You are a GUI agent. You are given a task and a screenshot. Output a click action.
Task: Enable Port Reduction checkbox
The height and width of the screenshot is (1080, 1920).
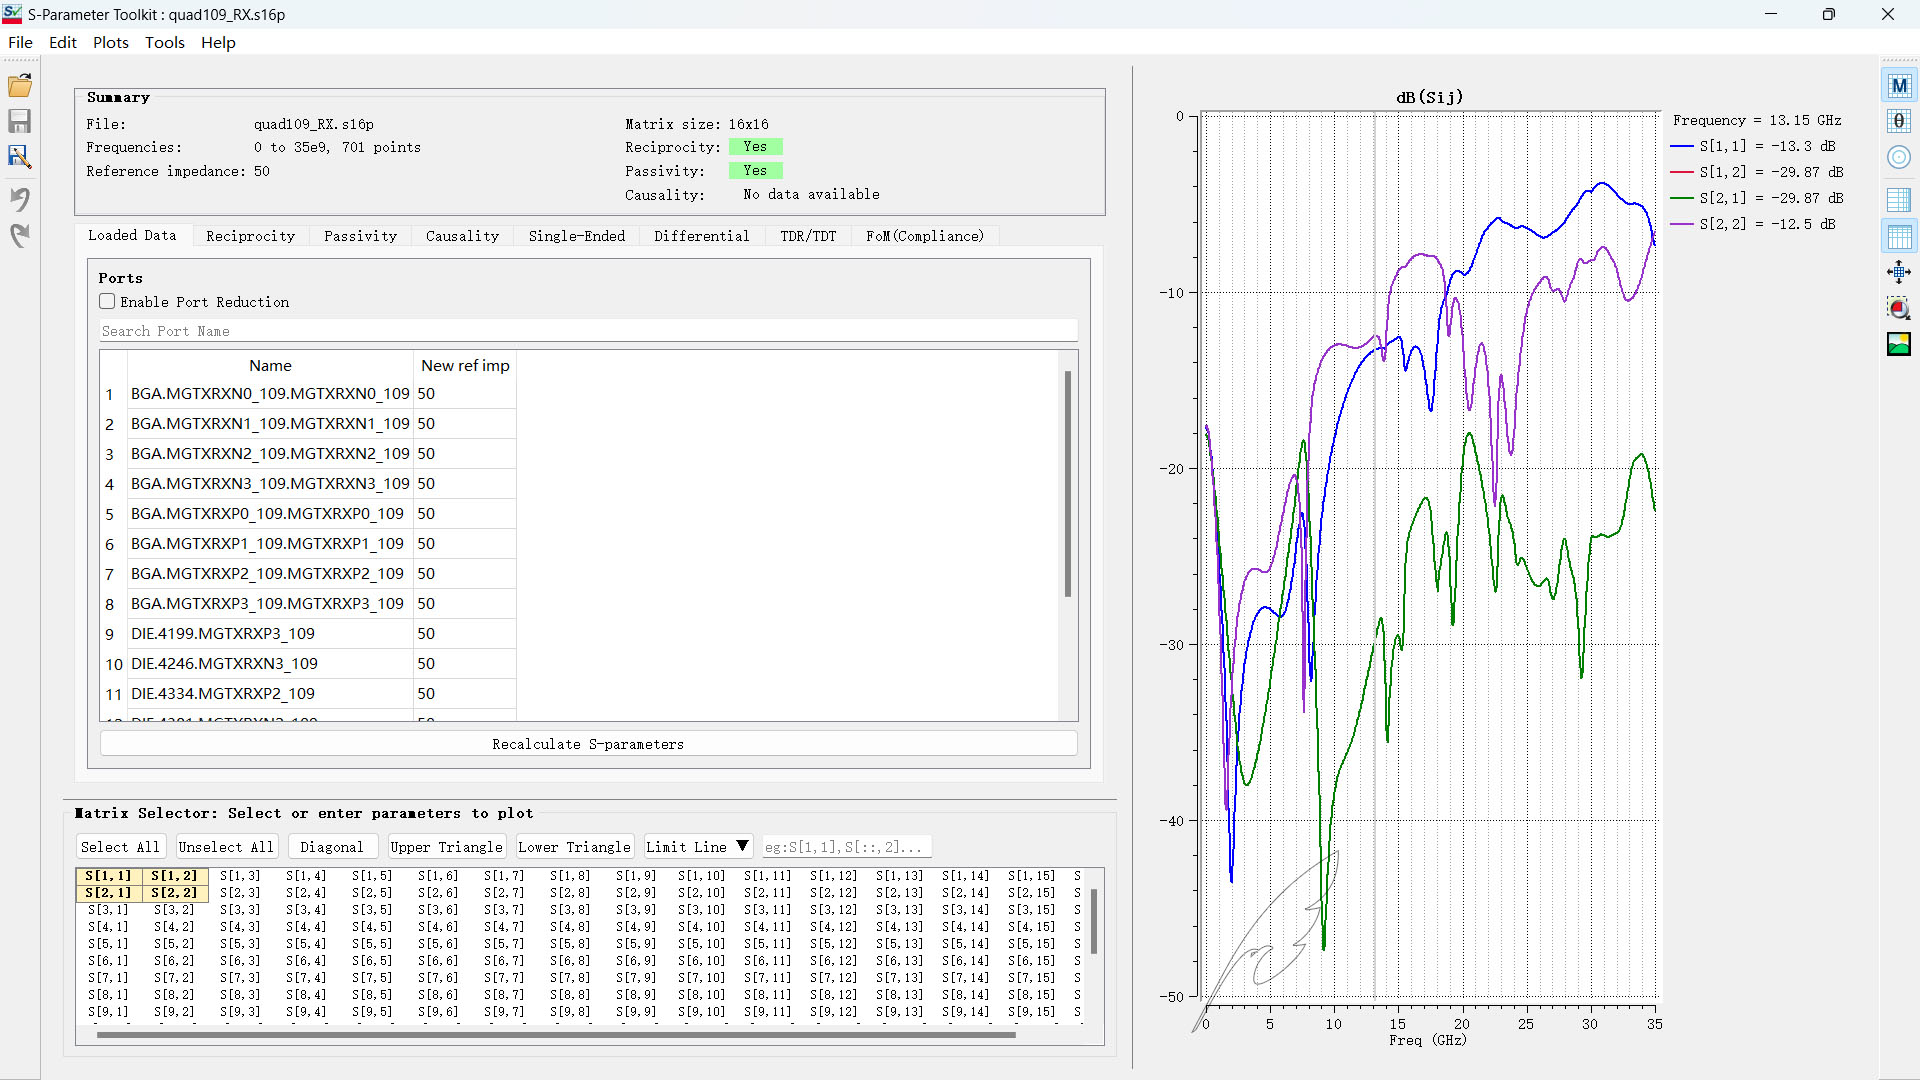coord(107,301)
